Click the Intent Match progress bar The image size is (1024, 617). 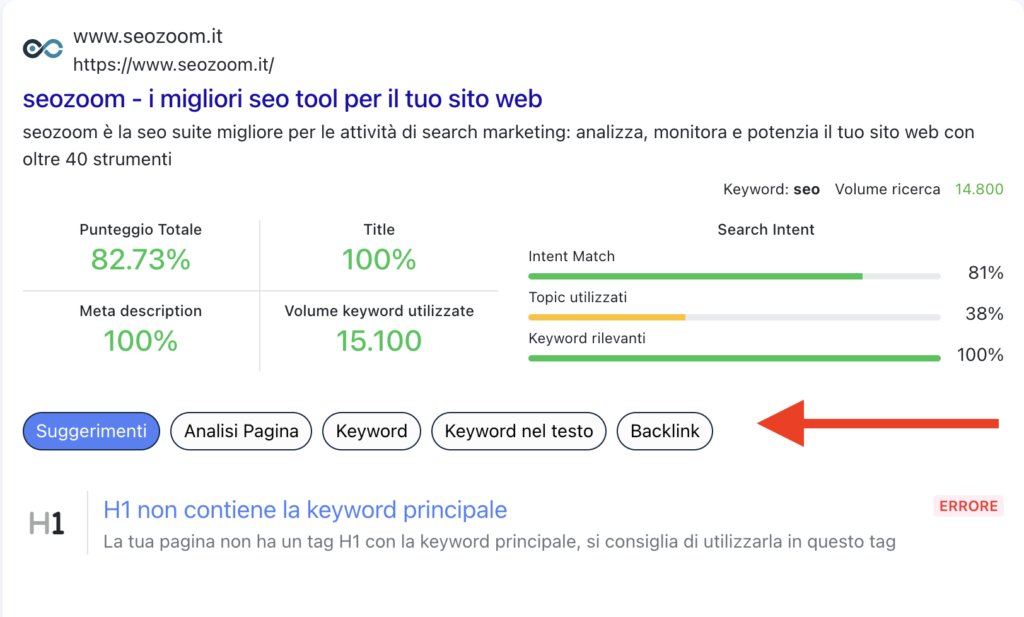[x=734, y=275]
